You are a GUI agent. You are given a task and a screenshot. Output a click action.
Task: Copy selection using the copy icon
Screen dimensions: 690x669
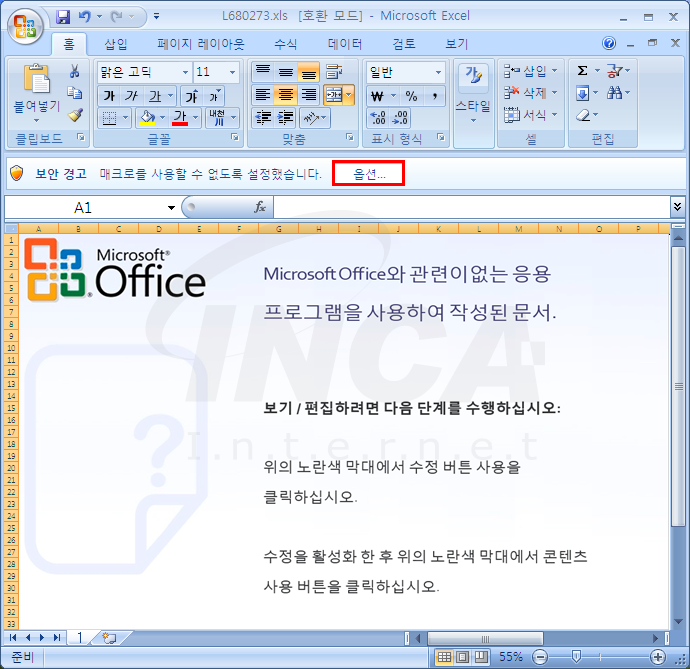click(74, 92)
